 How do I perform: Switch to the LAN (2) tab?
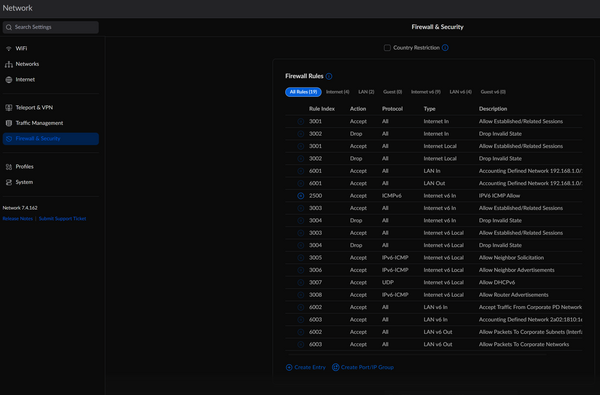click(x=366, y=92)
